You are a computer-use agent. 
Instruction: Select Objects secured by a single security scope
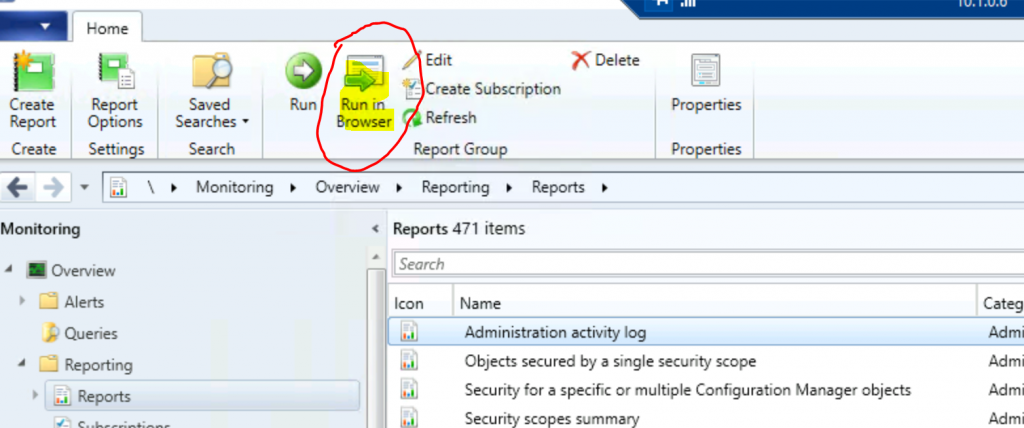[x=610, y=361]
